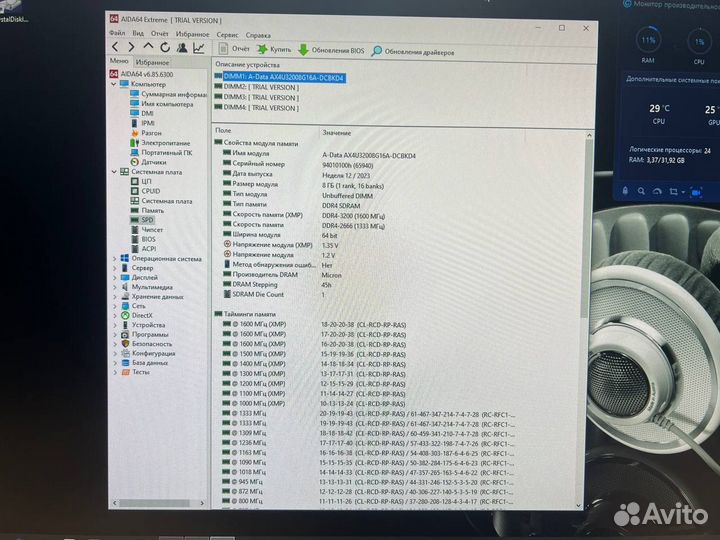Click the Back navigation arrow in AIDA64 toolbar

click(115, 47)
